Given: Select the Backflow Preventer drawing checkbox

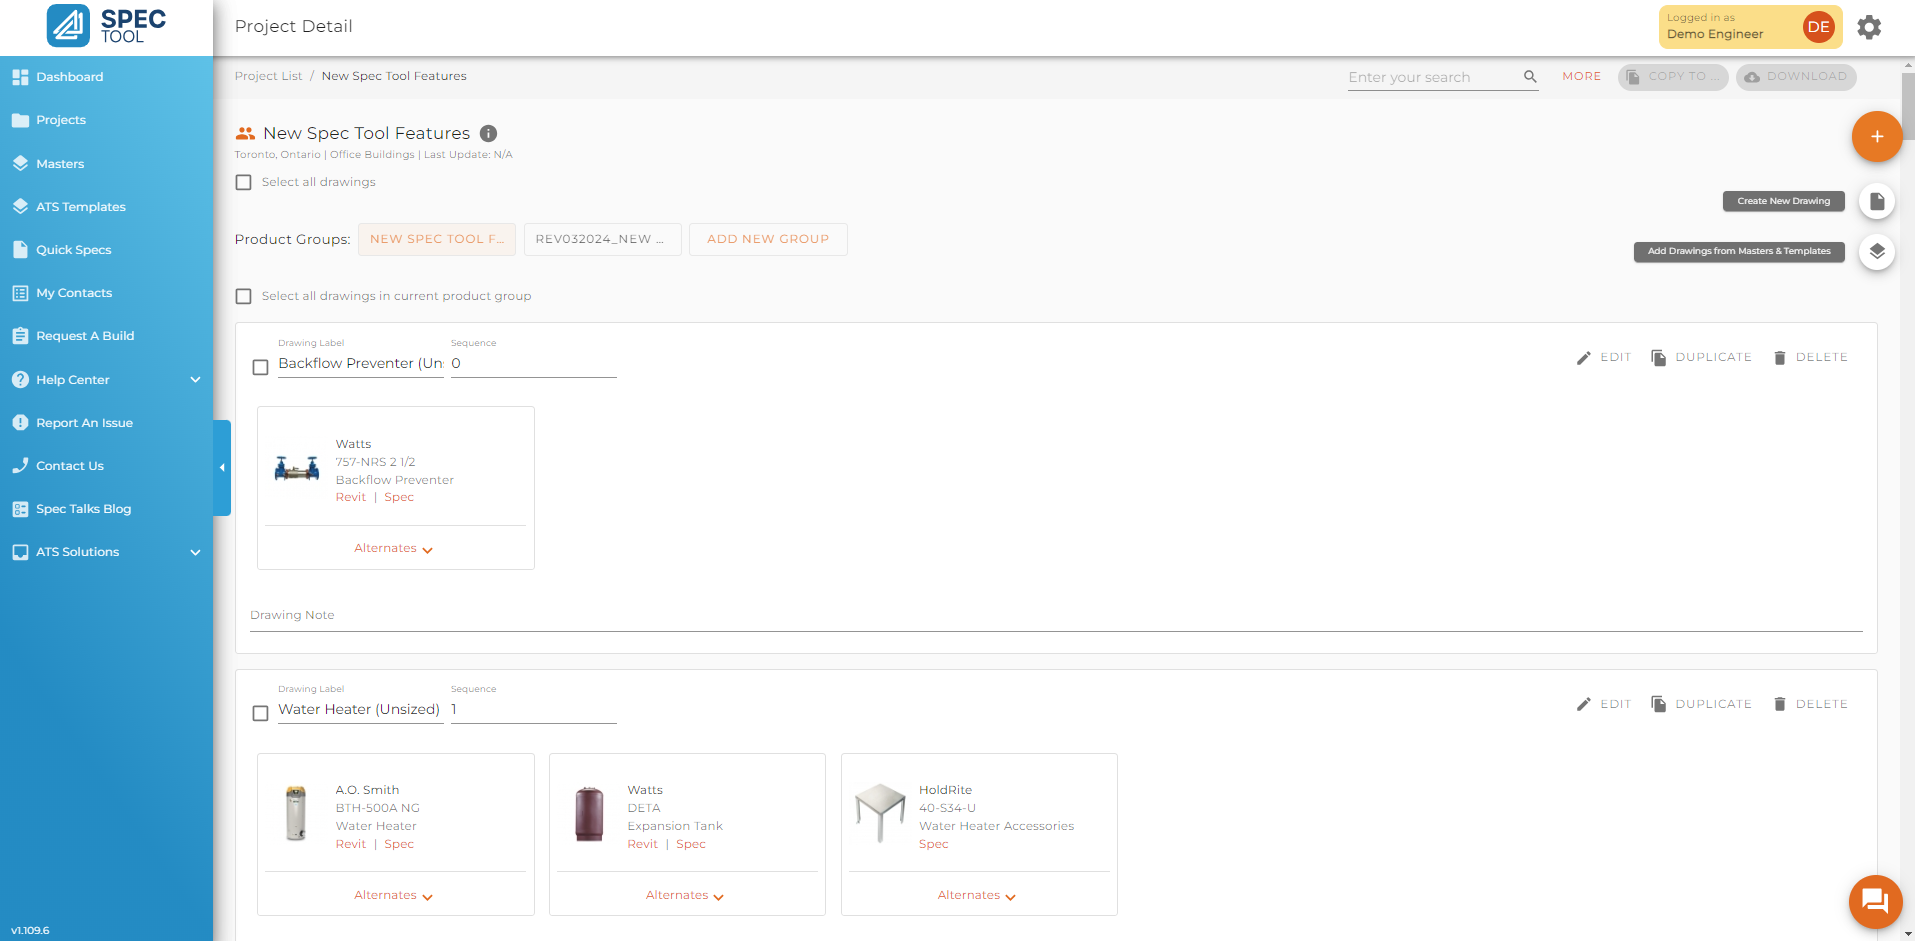Looking at the screenshot, I should pos(260,367).
